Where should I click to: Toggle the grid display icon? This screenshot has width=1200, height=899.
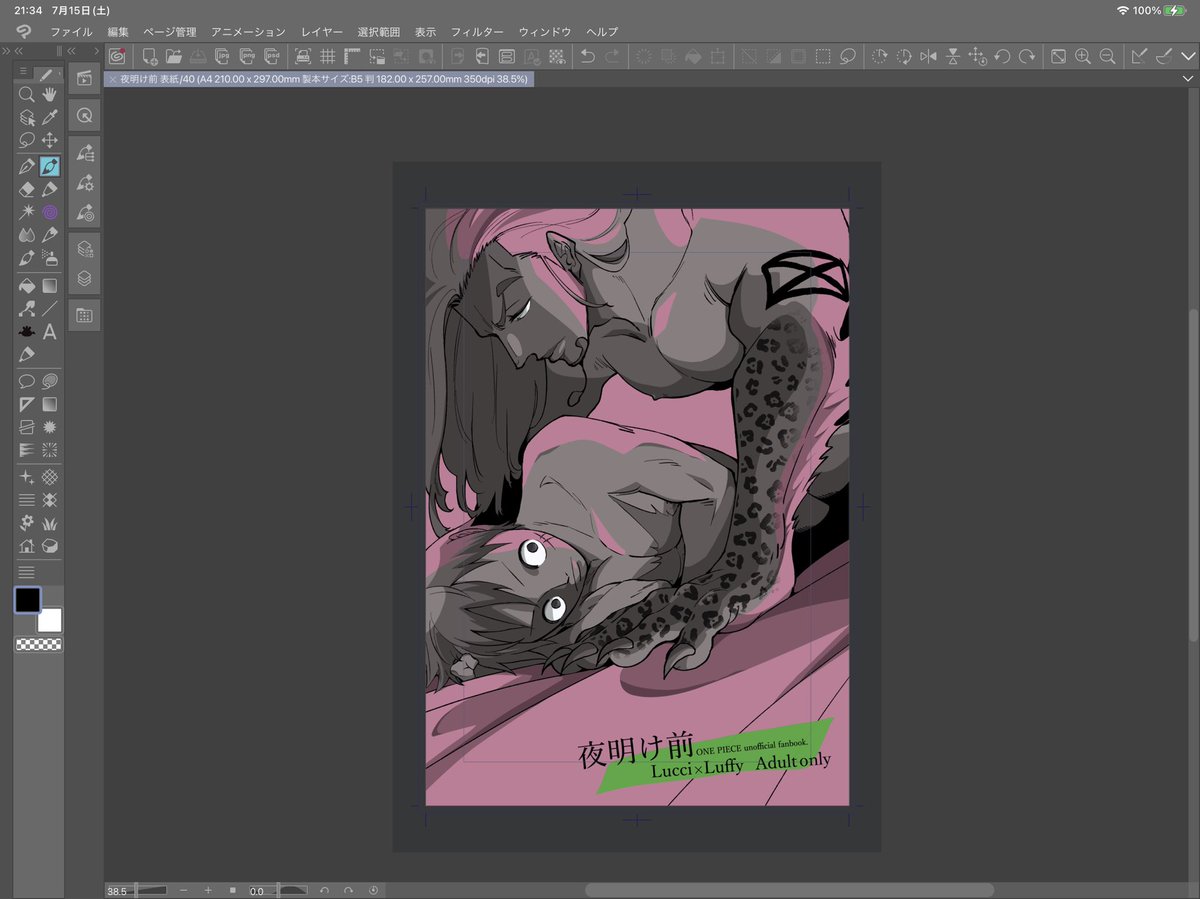pos(328,57)
